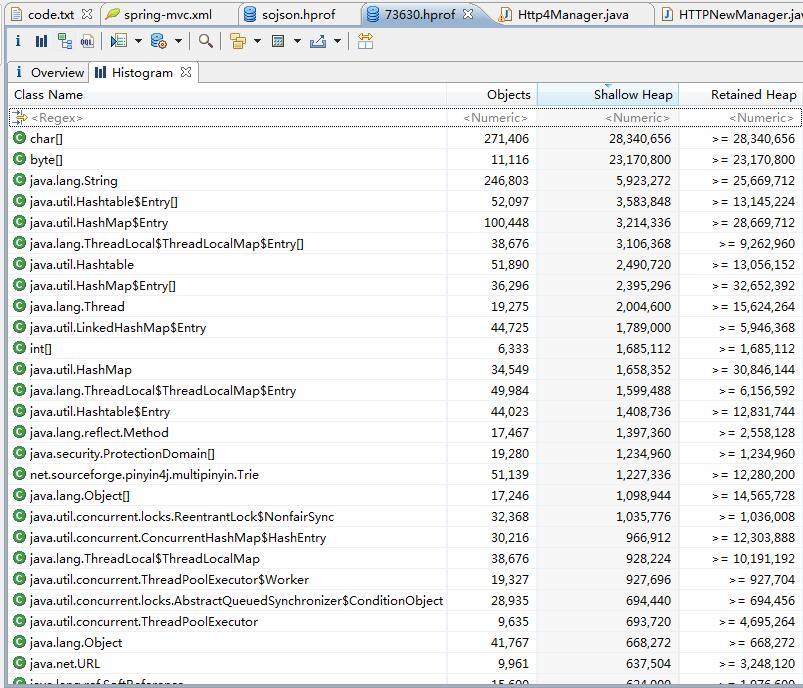Open the Overview sub-tab
This screenshot has height=688, width=803.
49,73
